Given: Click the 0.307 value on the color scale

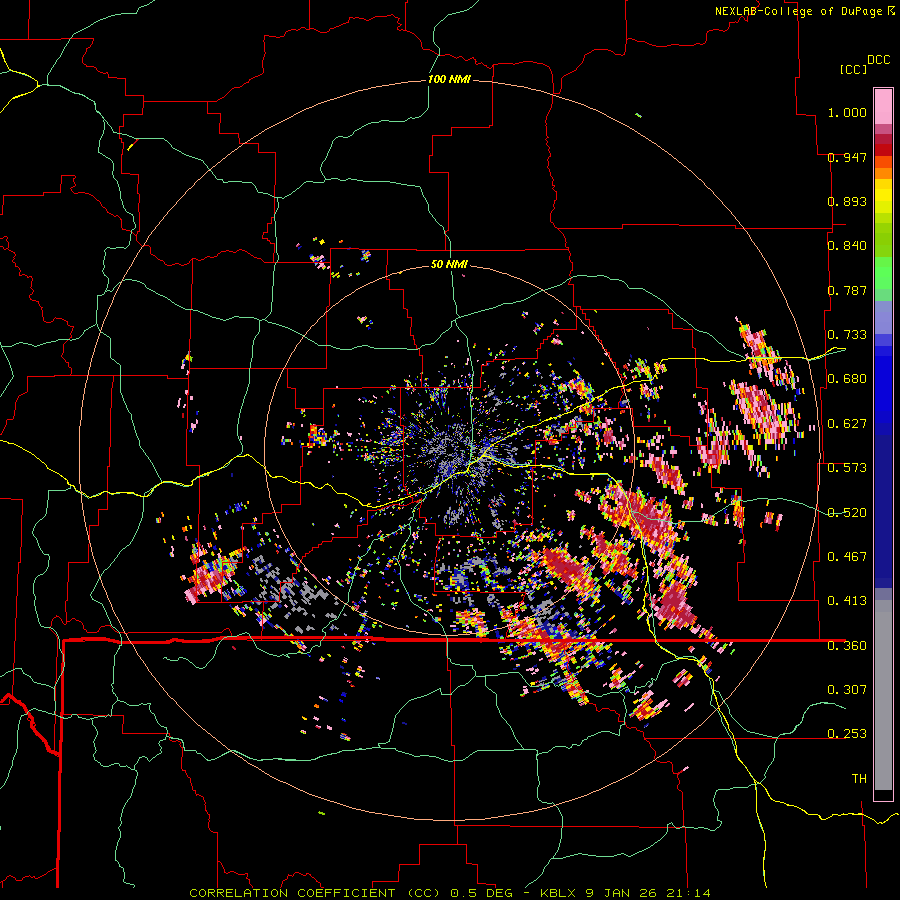Looking at the screenshot, I should coord(847,689).
